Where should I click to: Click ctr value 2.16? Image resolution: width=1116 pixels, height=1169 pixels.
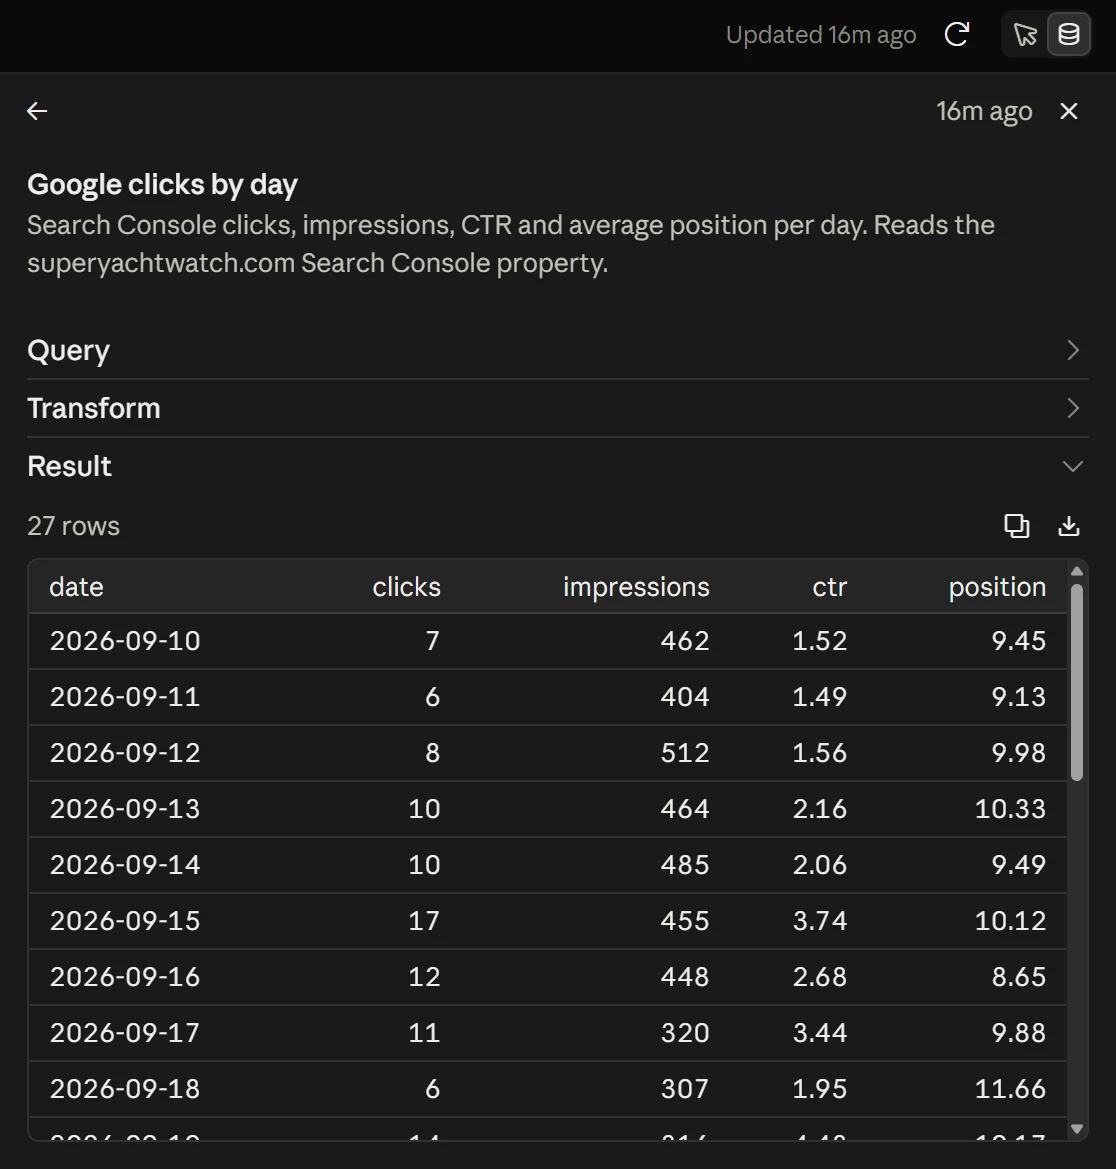(x=819, y=809)
